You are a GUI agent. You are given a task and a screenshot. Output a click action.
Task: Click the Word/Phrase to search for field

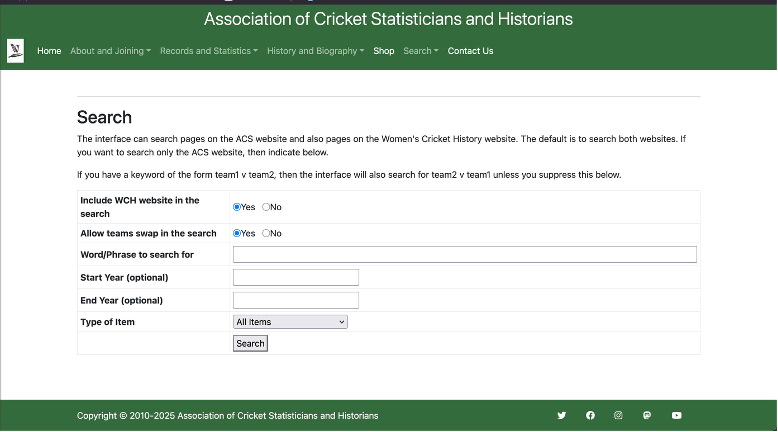click(x=464, y=255)
